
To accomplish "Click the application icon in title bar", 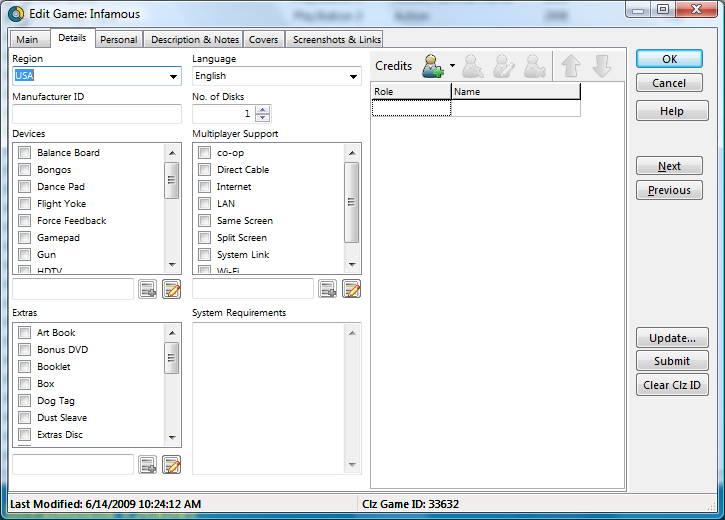I will pyautogui.click(x=16, y=14).
